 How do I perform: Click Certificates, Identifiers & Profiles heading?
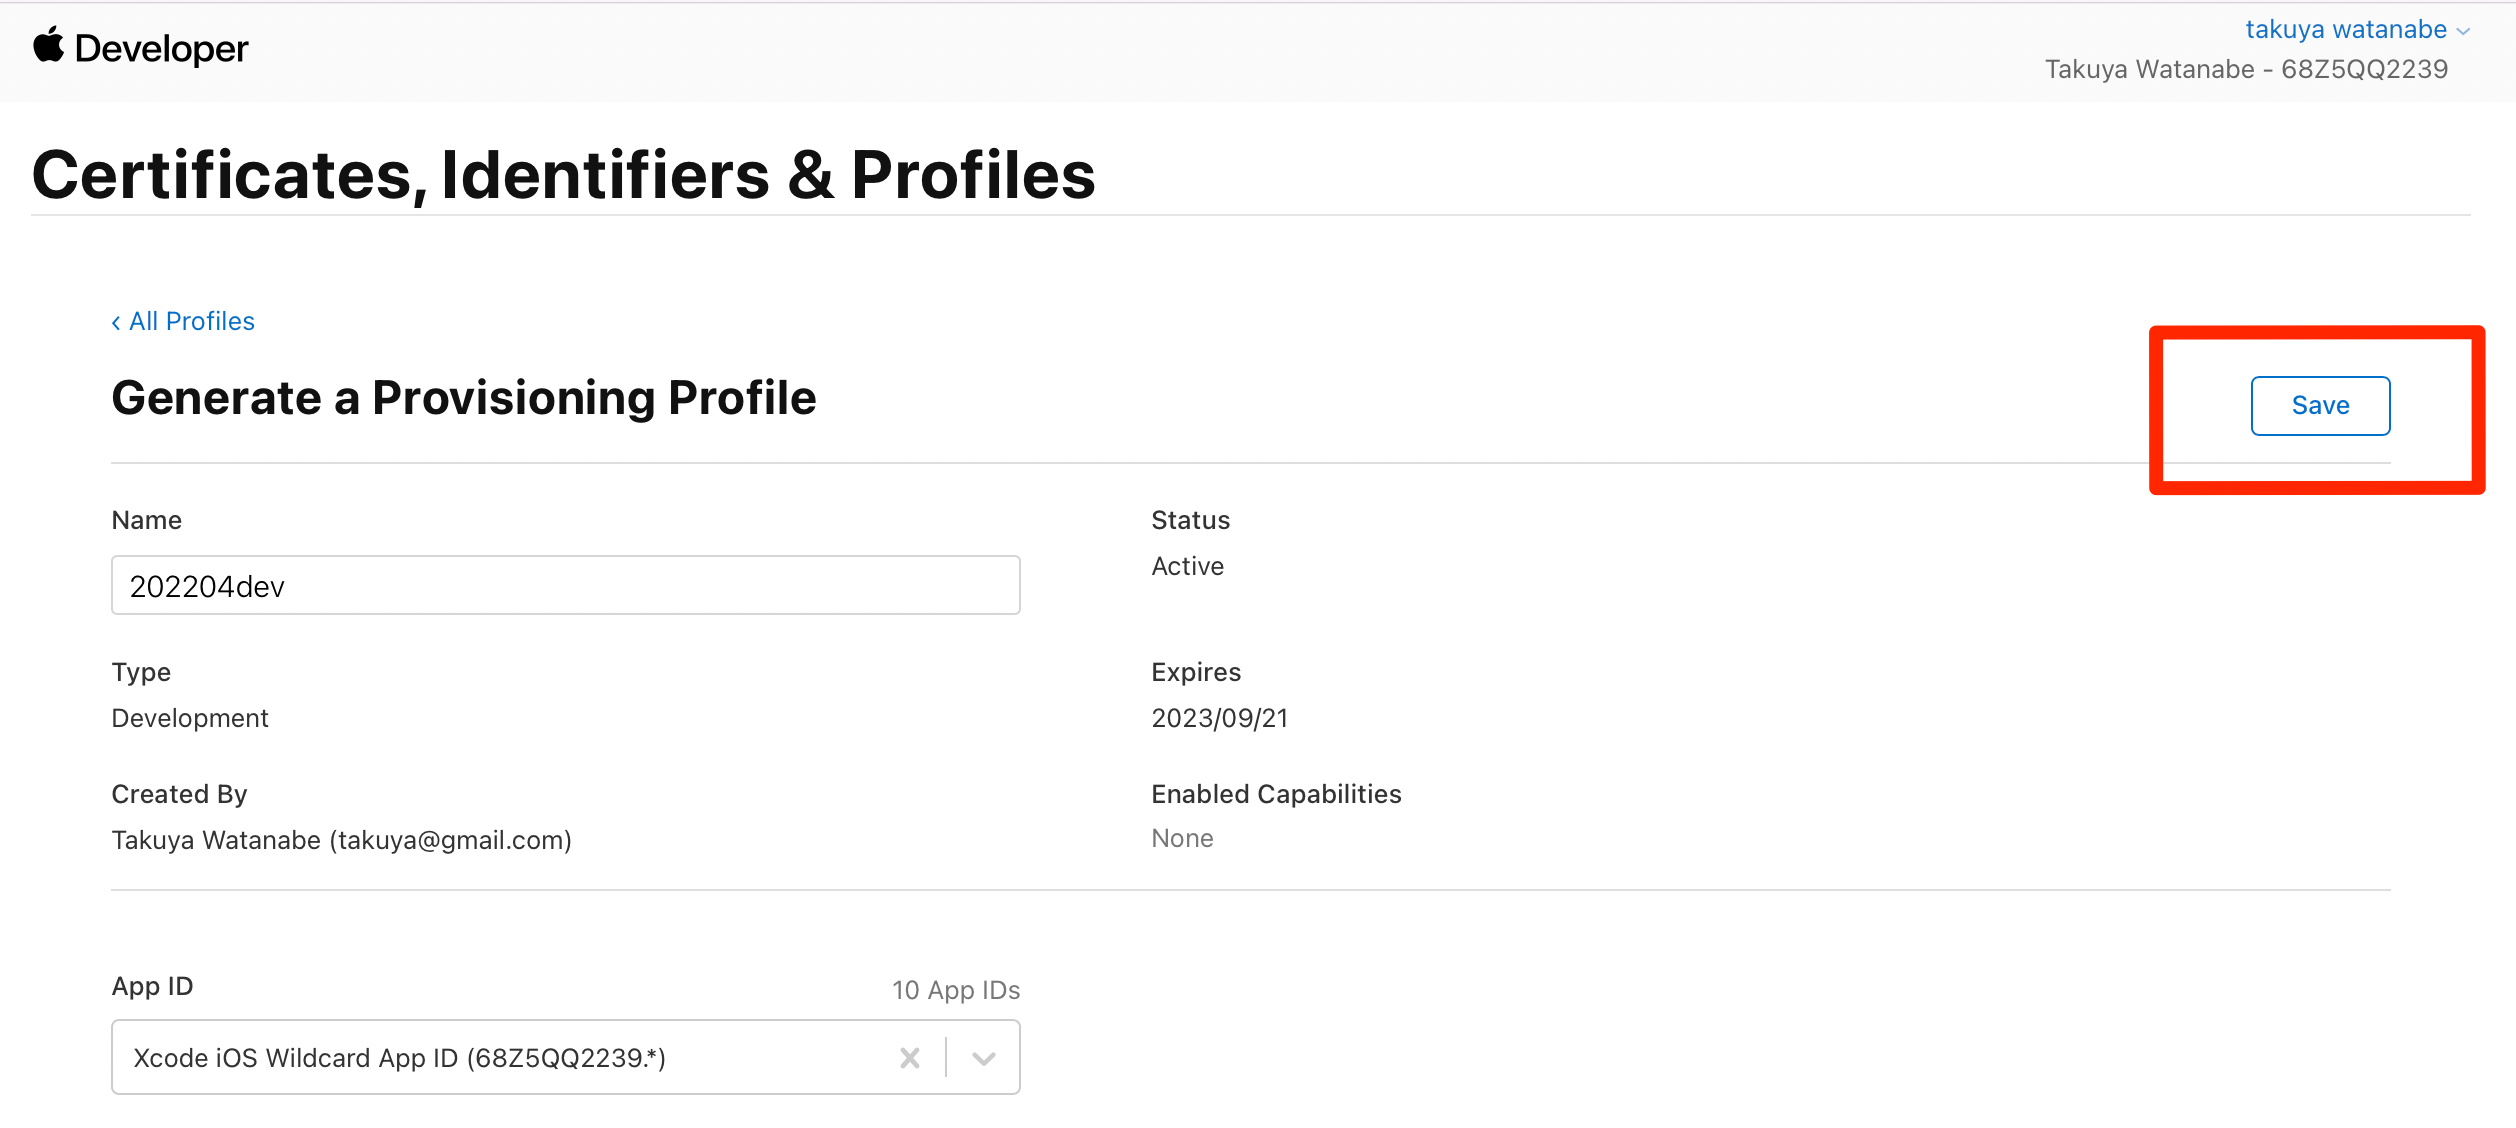tap(563, 175)
